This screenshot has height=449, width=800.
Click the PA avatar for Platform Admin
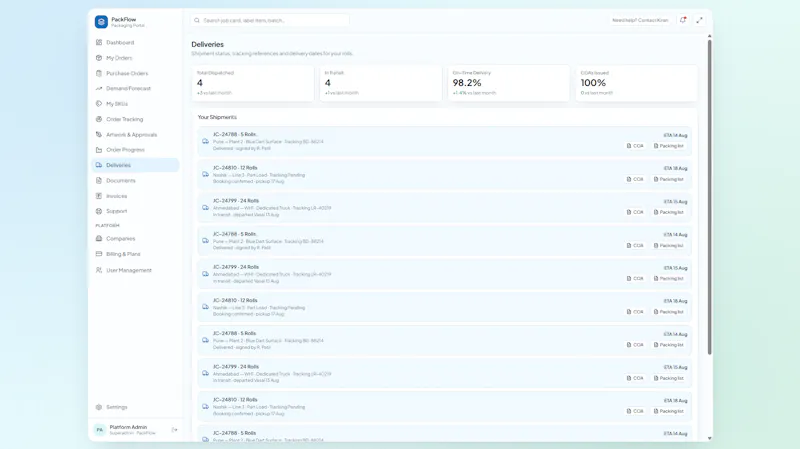(99, 430)
